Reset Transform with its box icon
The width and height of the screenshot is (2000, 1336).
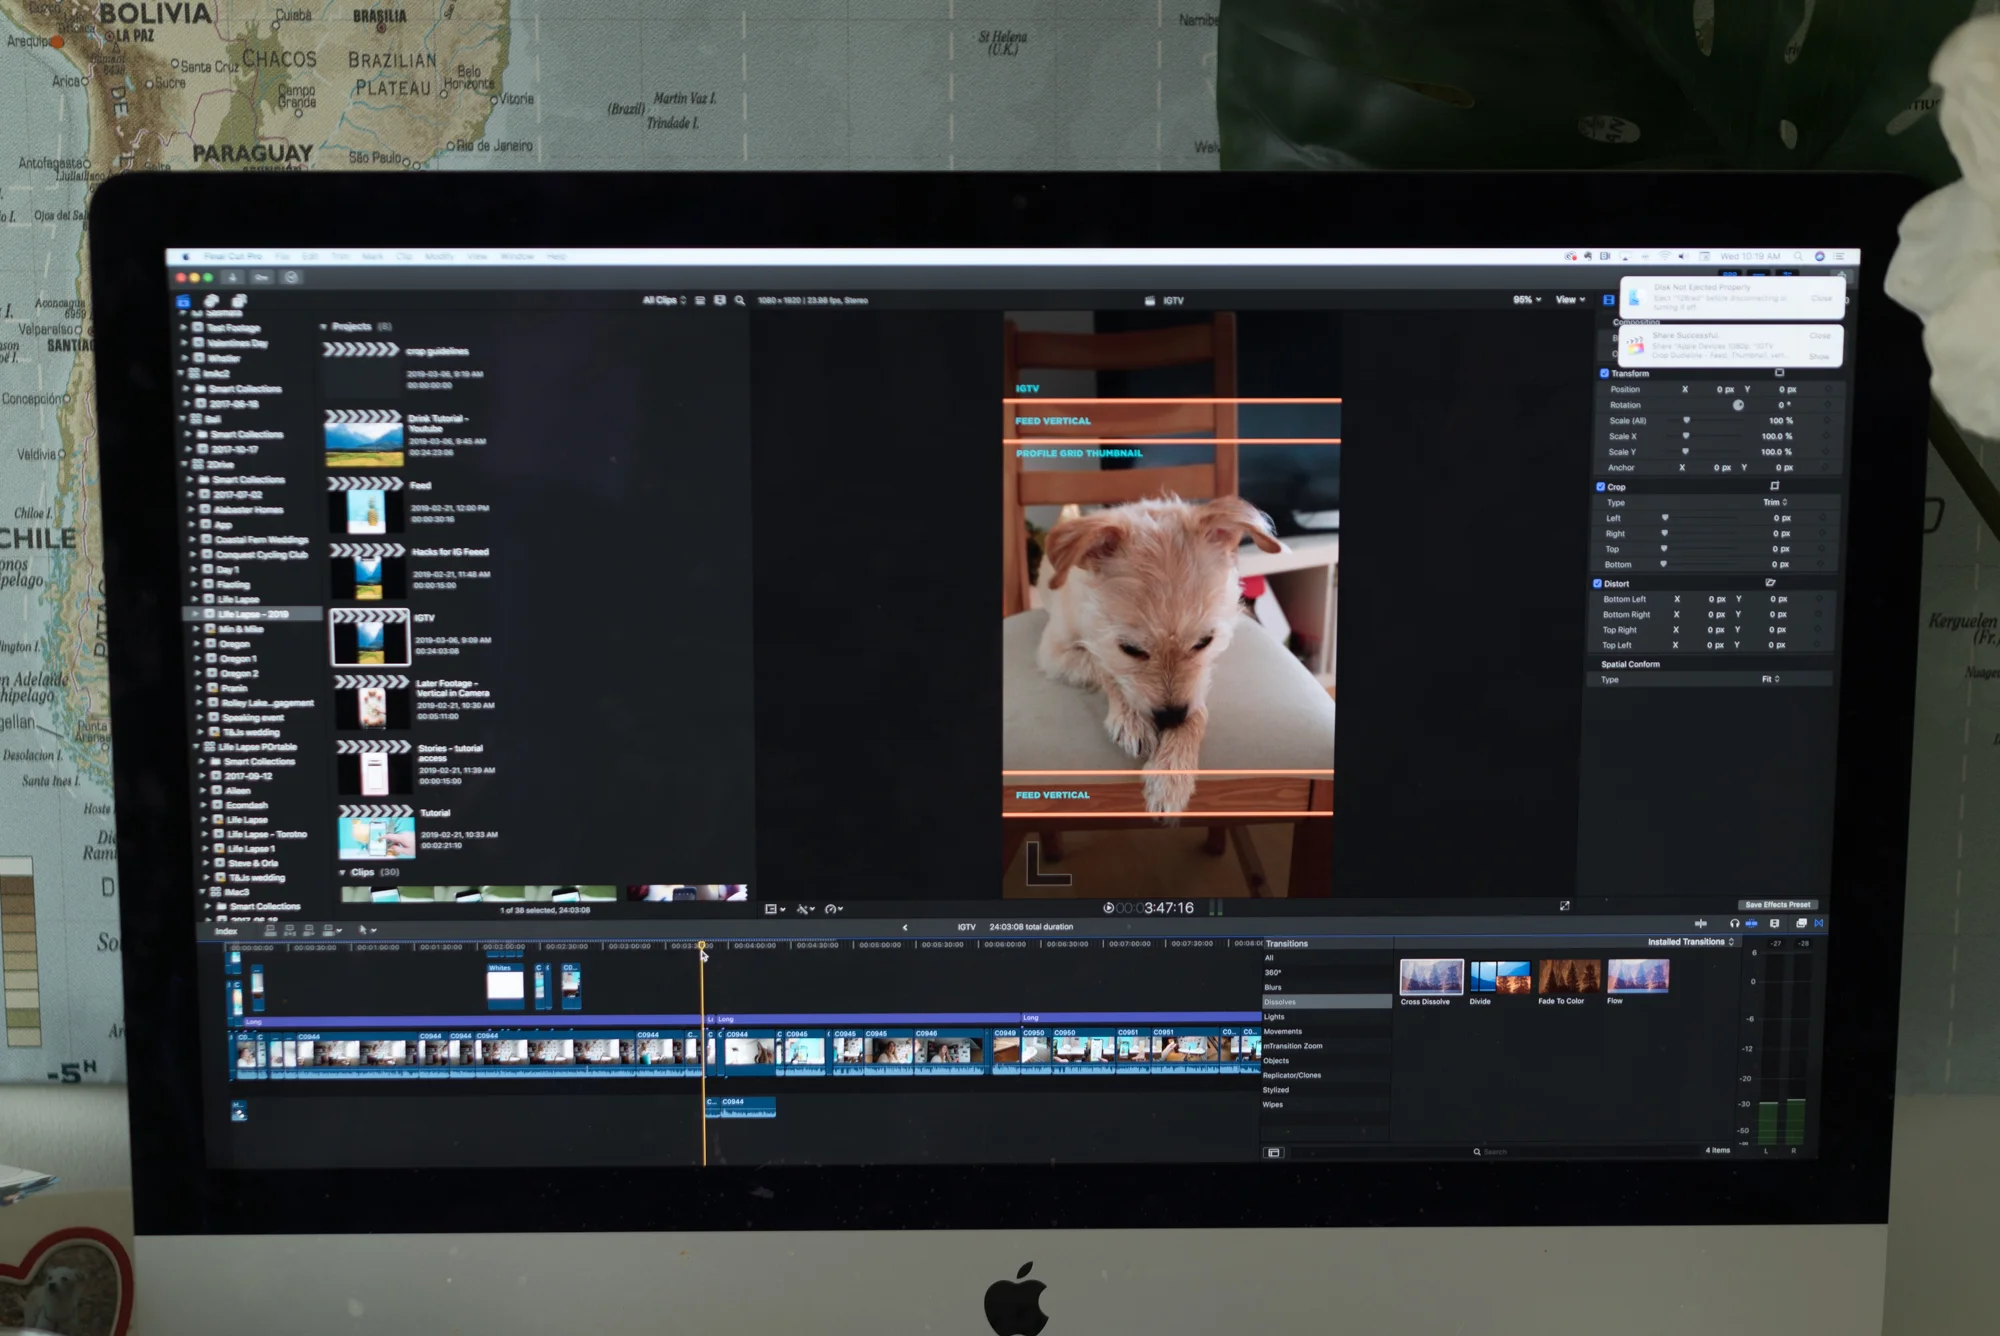tap(1779, 372)
